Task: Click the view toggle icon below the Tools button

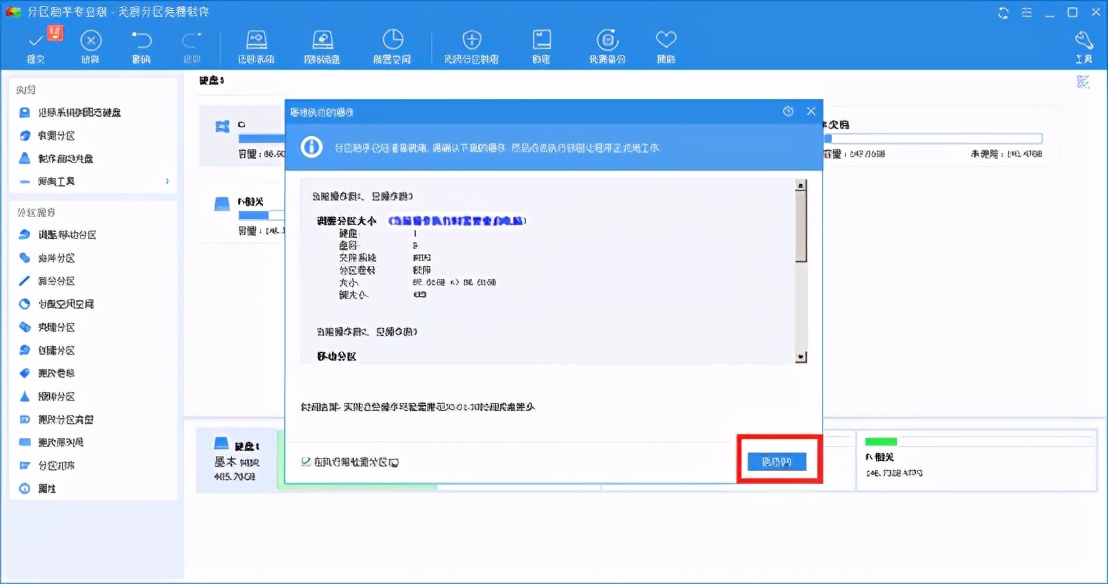Action: click(x=1083, y=82)
